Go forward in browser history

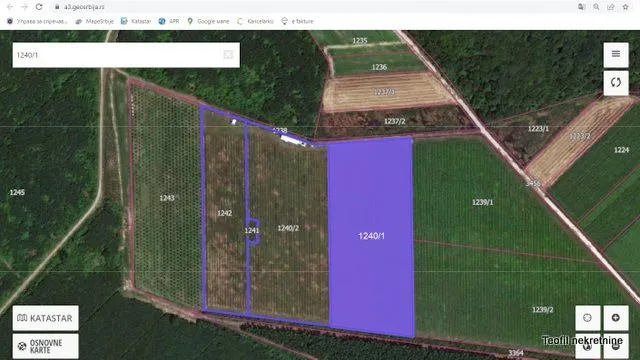(x=24, y=7)
